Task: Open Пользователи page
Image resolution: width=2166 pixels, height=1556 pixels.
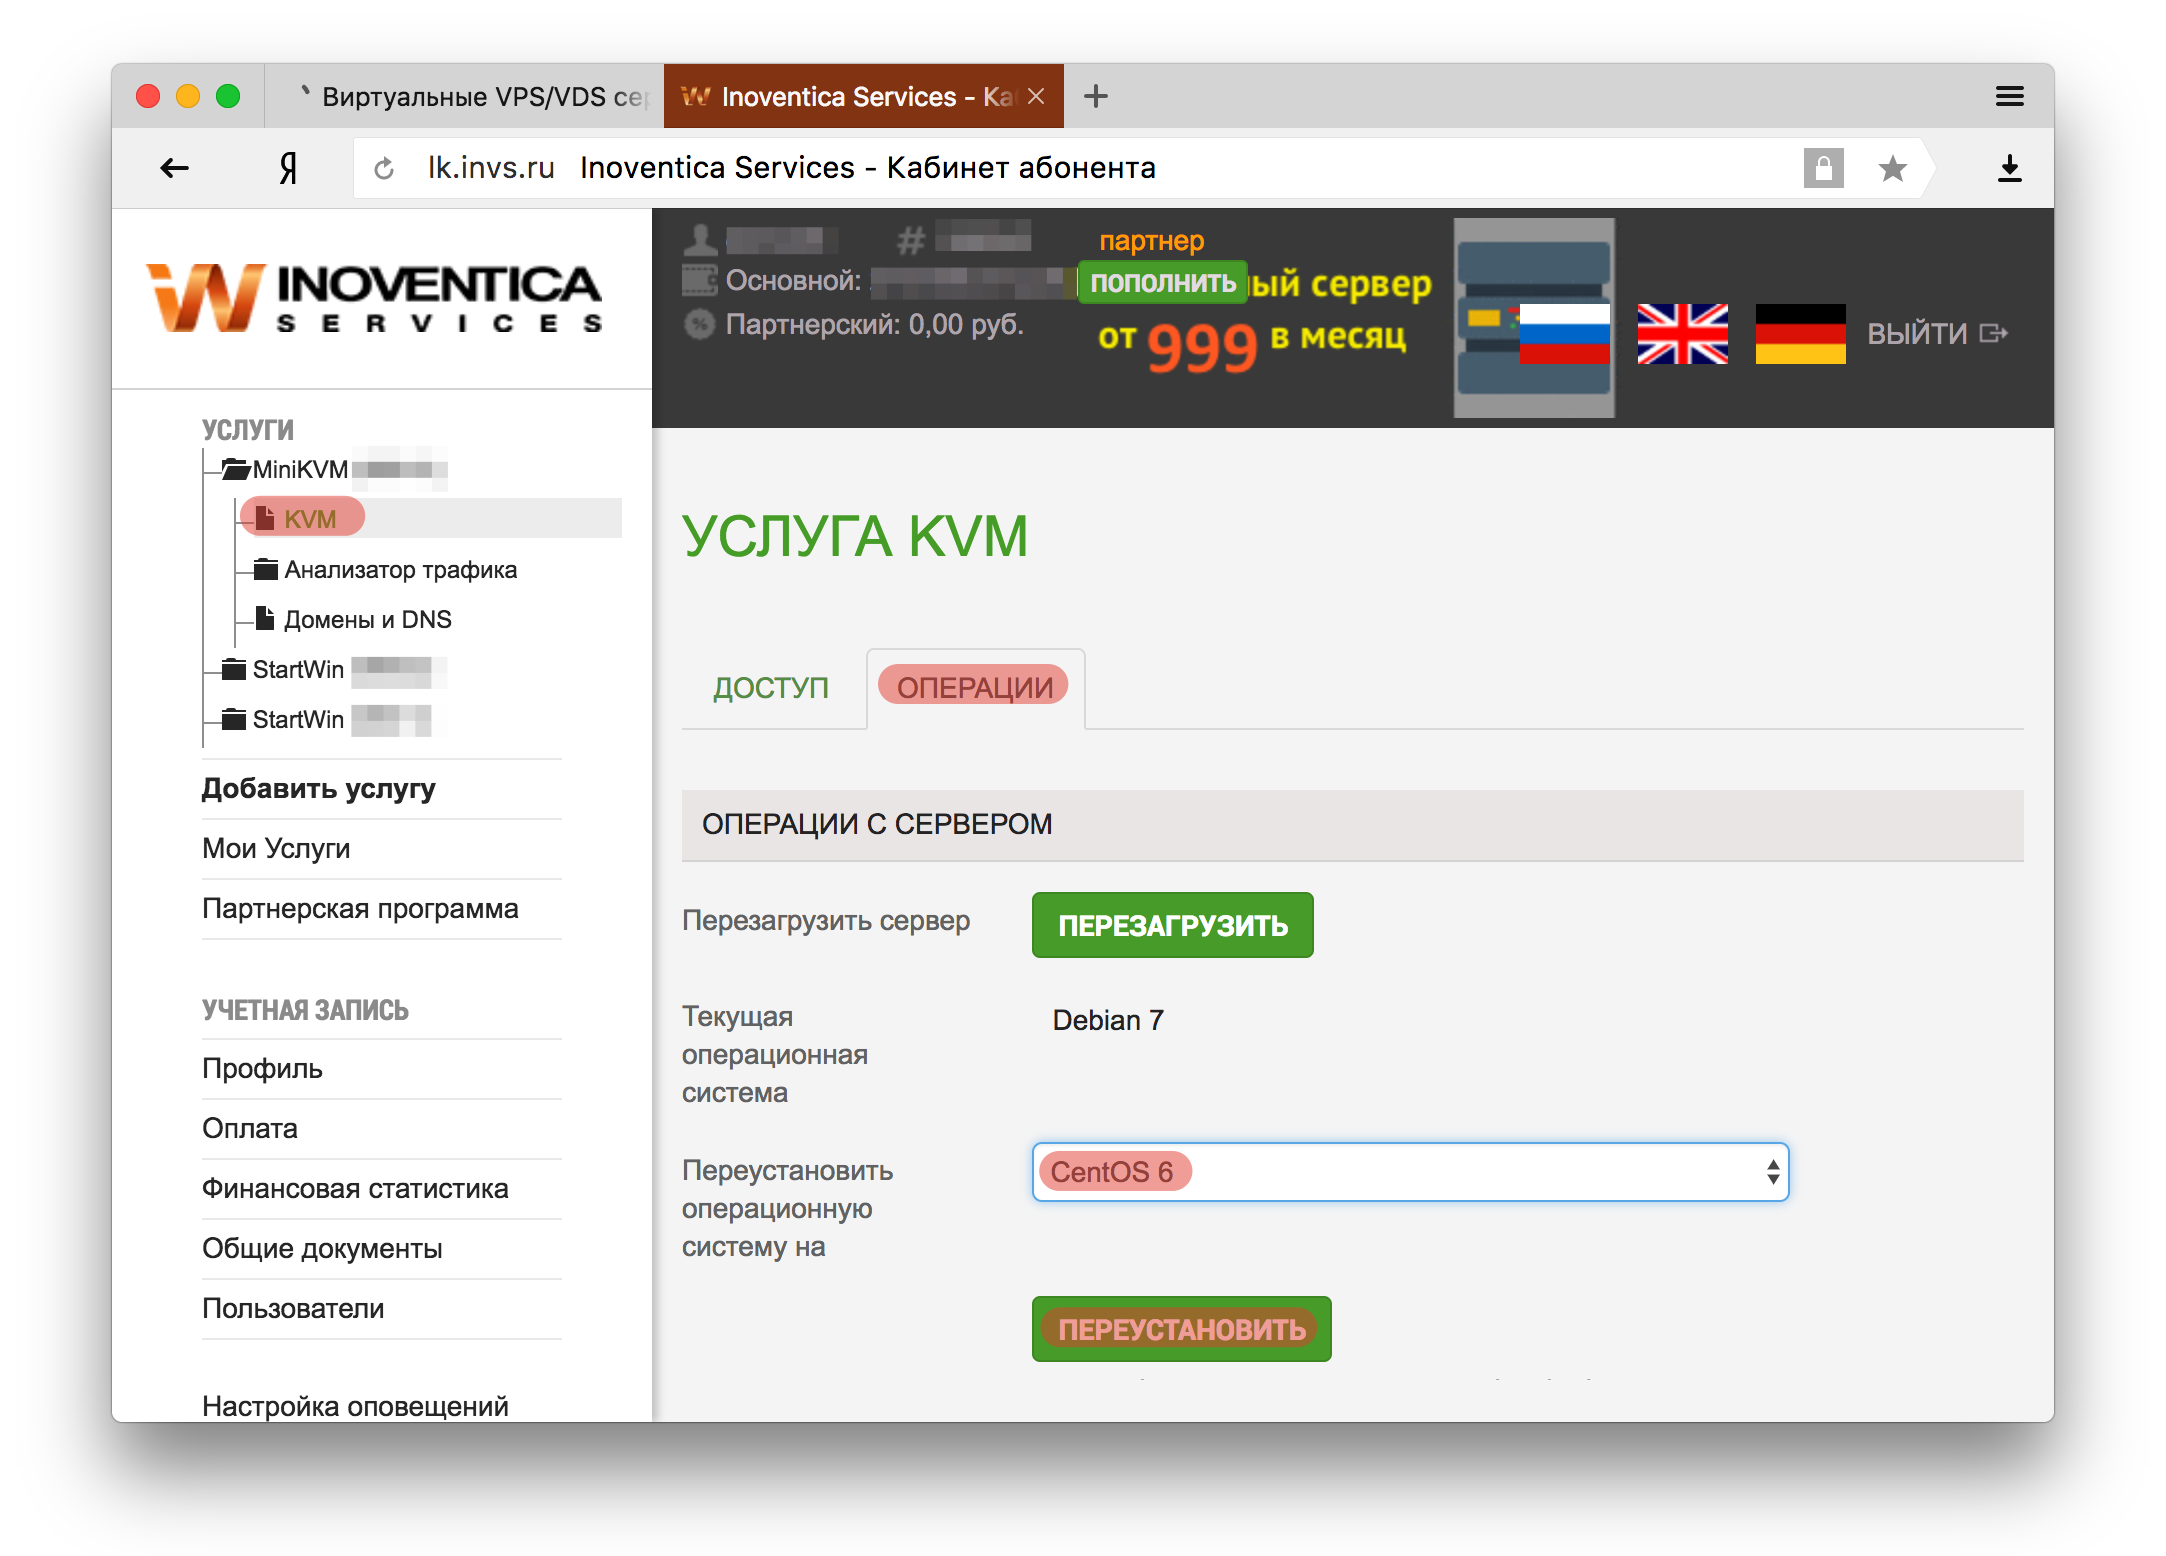Action: [293, 1309]
